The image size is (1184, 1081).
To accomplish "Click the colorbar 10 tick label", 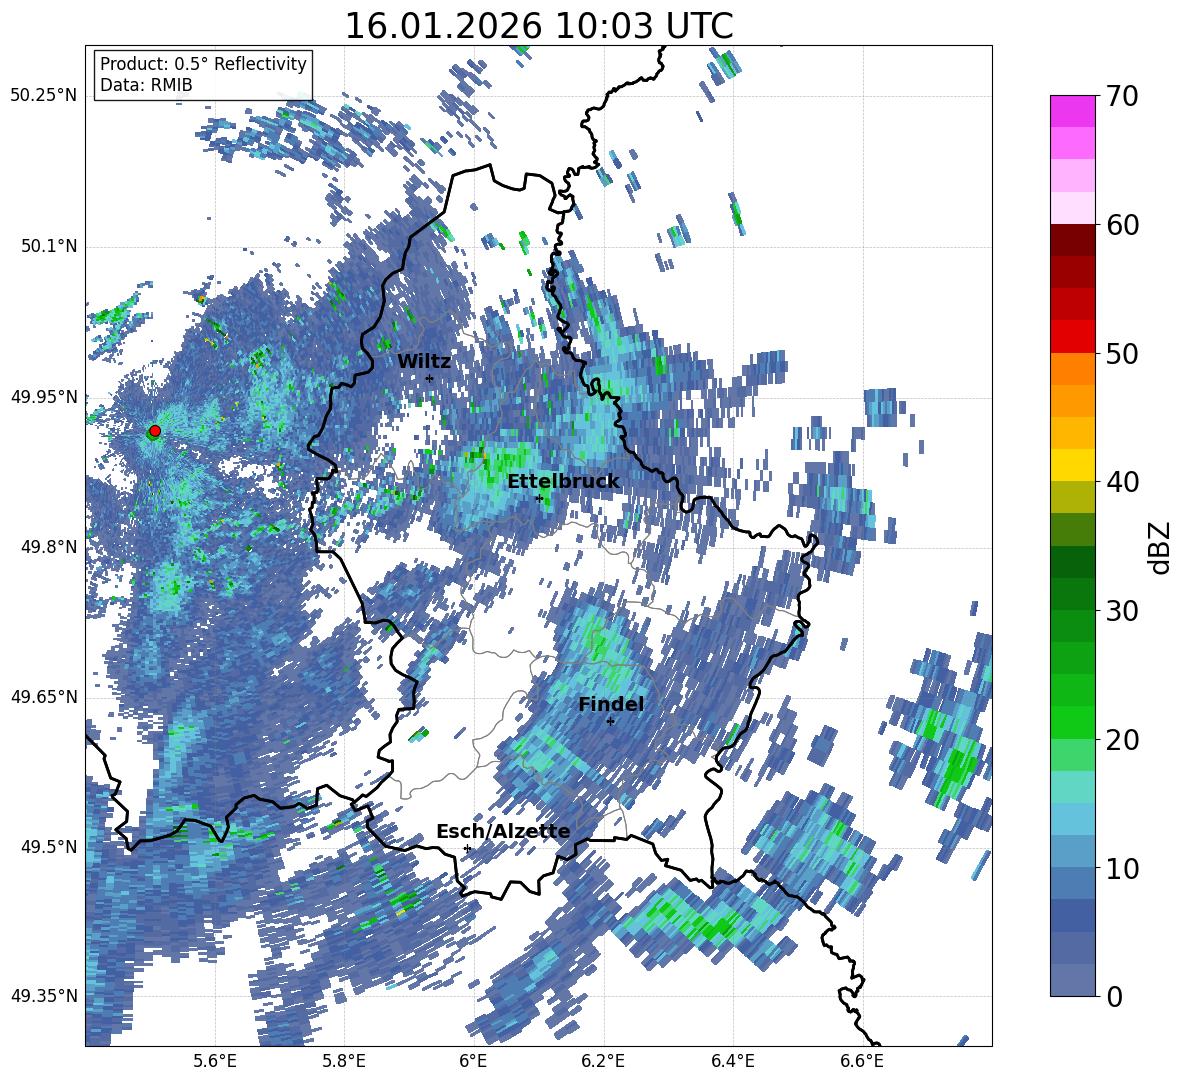I will coord(1122,868).
